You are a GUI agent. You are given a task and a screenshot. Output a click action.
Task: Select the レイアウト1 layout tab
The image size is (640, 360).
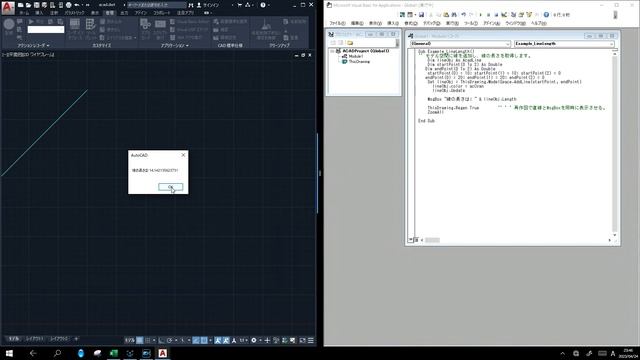34,339
